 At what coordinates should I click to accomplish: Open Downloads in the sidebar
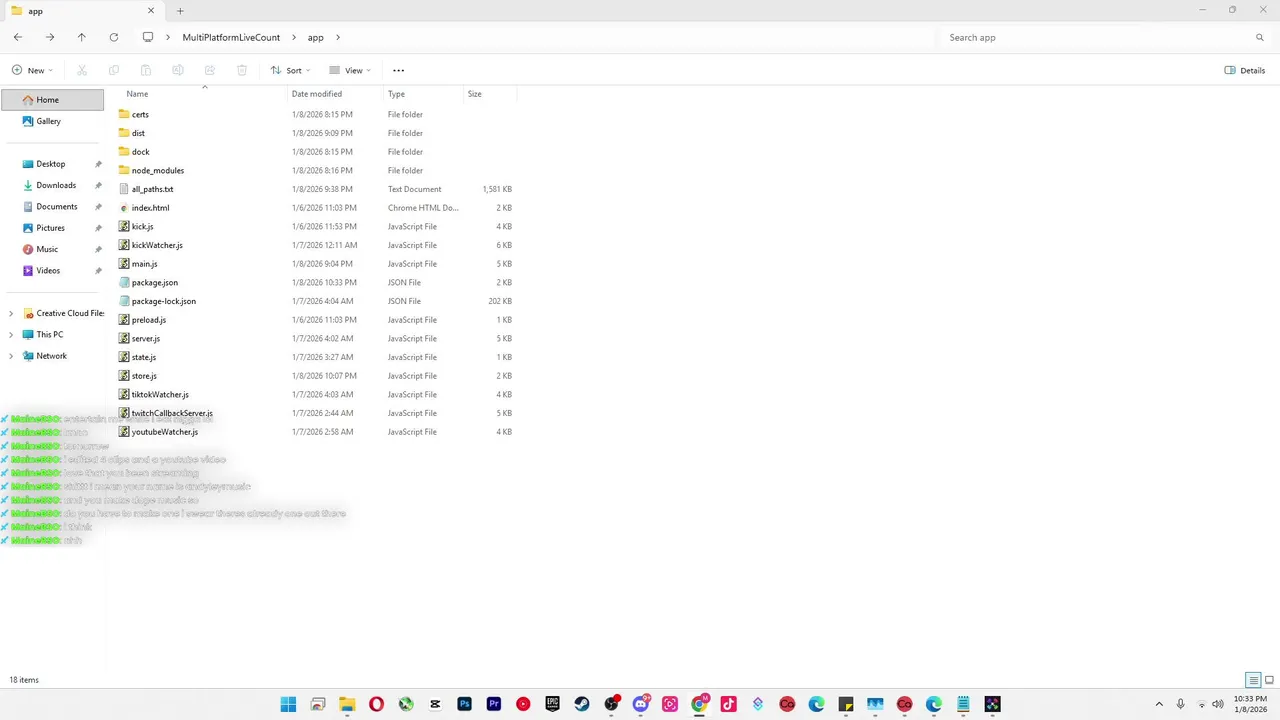coord(56,185)
